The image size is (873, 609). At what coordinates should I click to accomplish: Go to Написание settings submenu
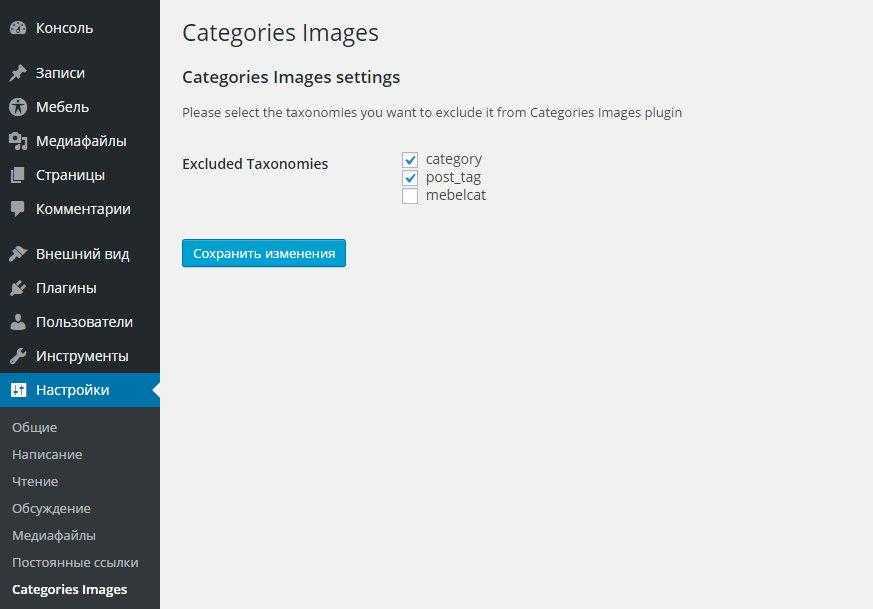coord(47,454)
